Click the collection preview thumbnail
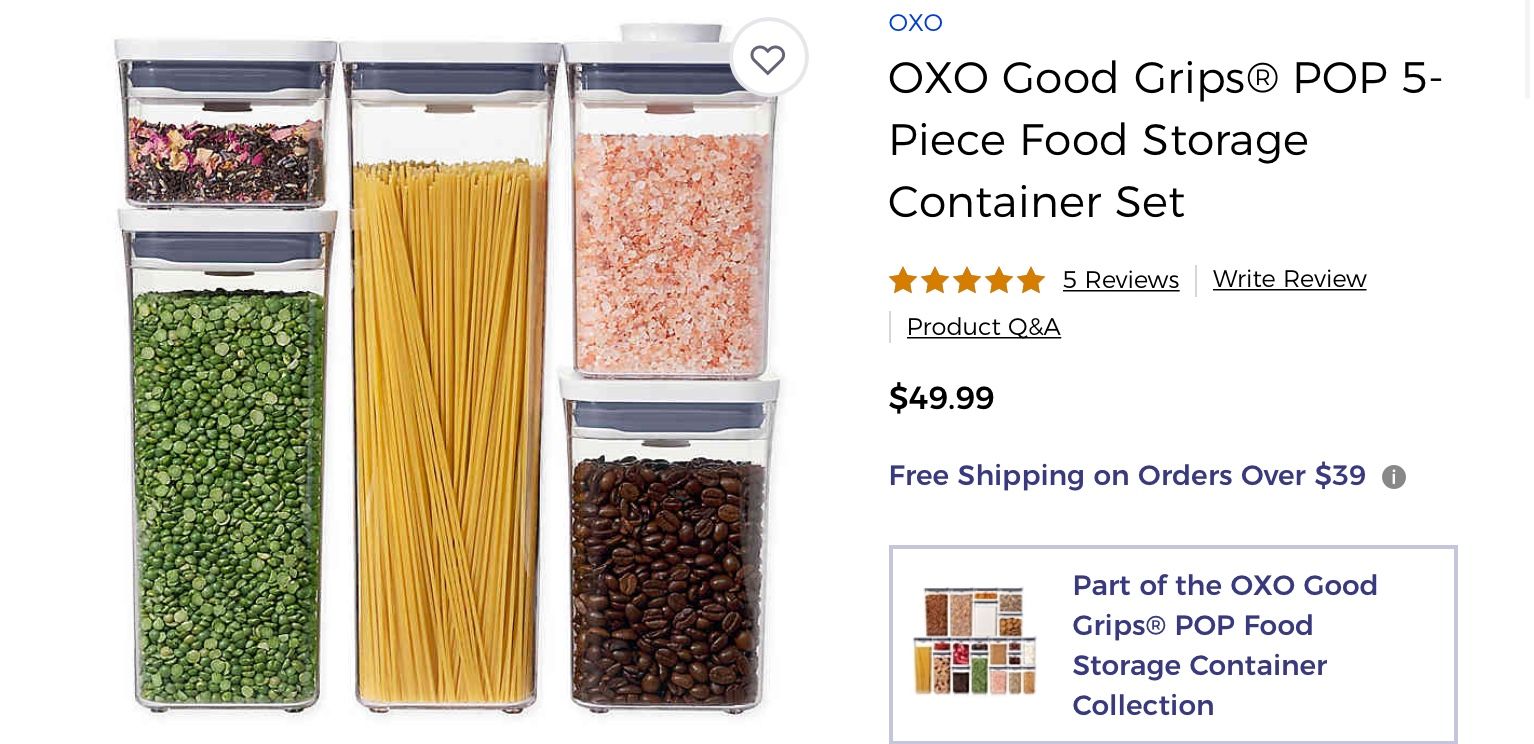Image resolution: width=1534 pixels, height=744 pixels. [x=974, y=640]
